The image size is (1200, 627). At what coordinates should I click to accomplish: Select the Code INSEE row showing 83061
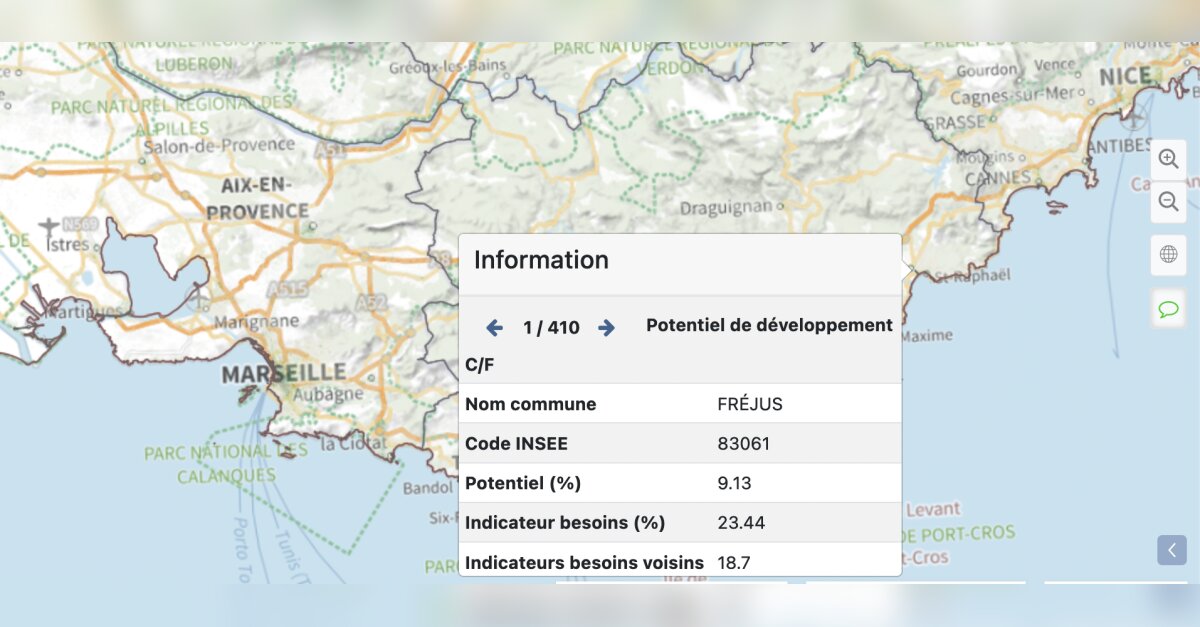coord(680,443)
